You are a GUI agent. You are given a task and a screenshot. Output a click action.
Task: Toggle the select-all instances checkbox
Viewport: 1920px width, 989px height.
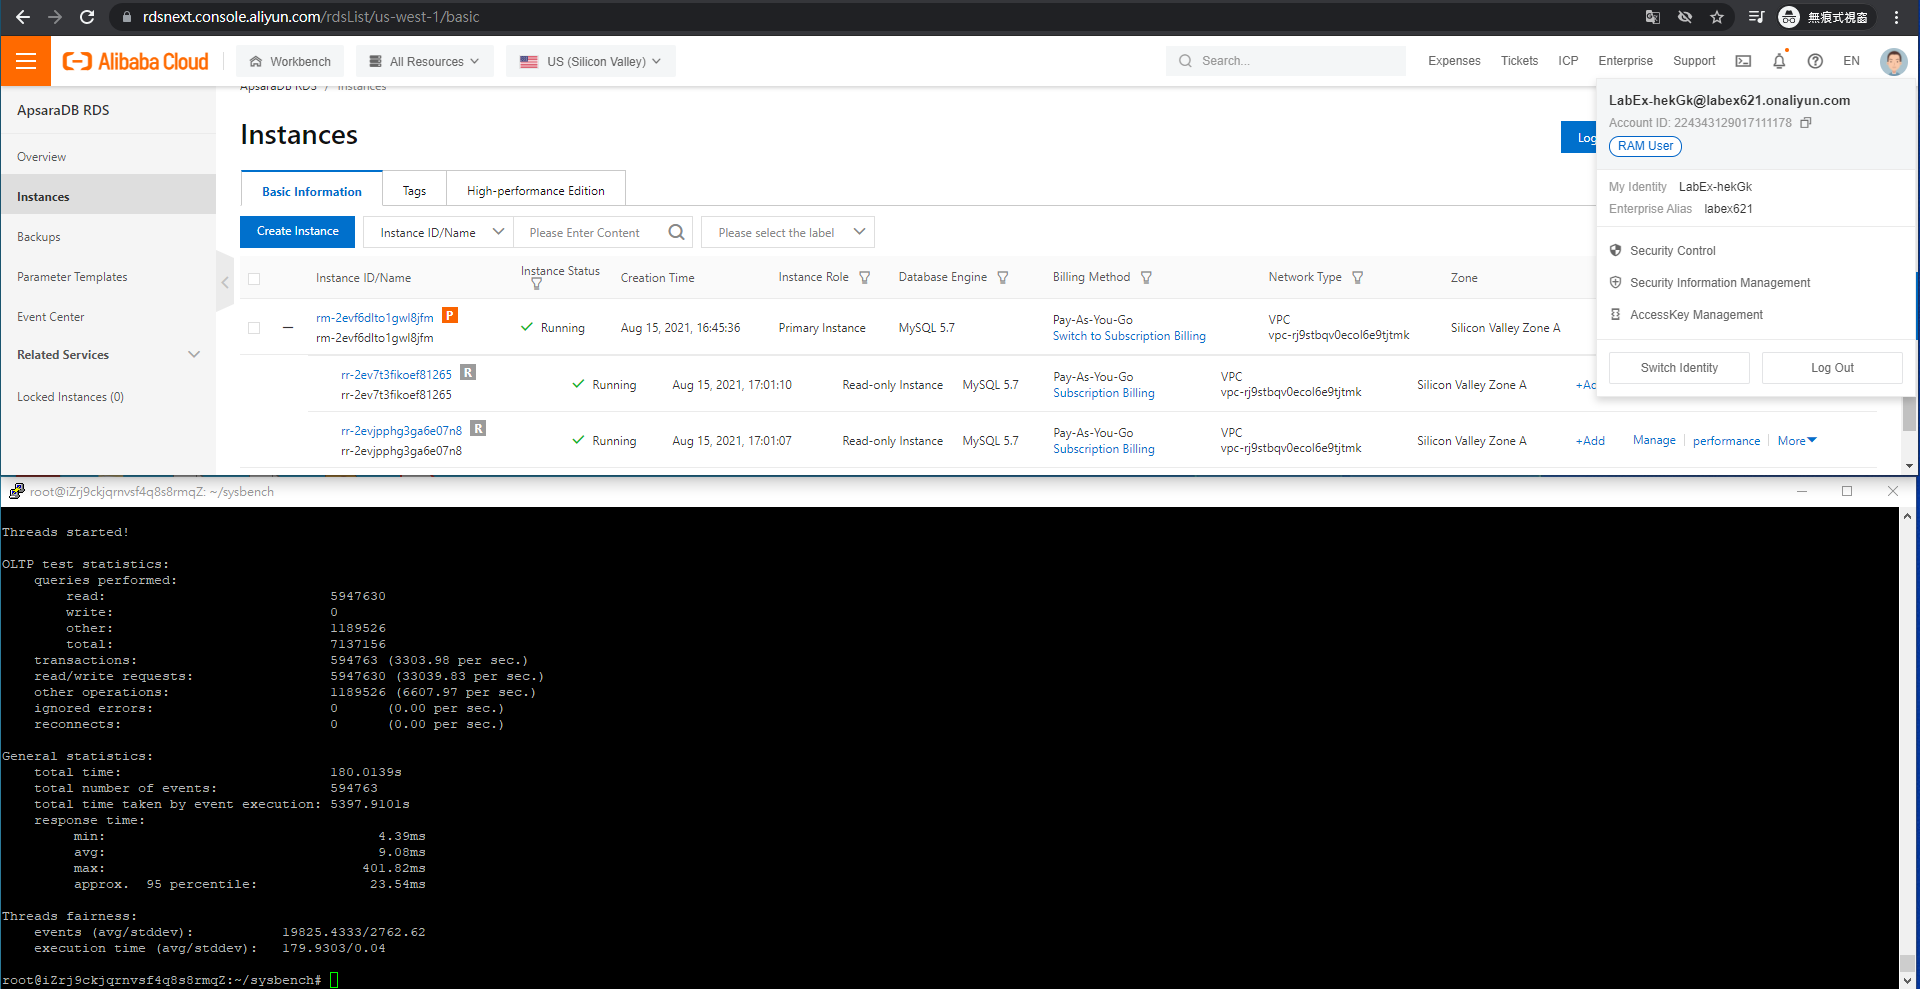point(254,279)
